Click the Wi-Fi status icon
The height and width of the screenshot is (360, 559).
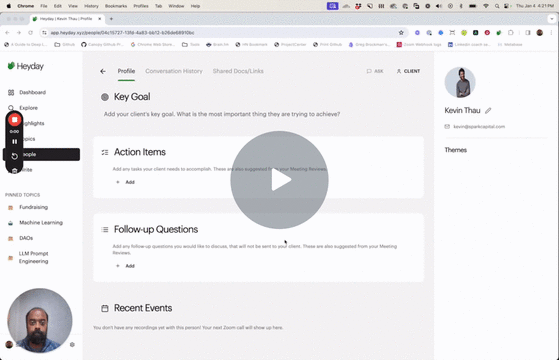[x=486, y=6]
